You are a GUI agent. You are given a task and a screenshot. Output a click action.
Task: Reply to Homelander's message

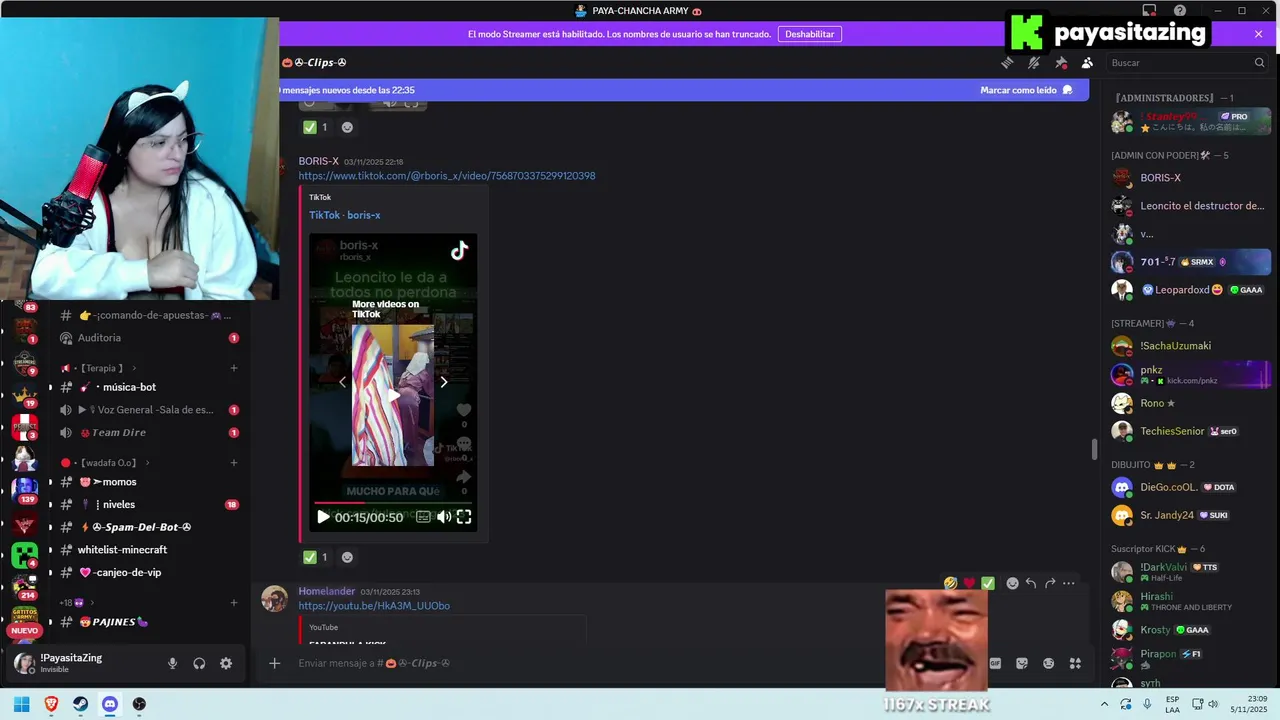[1031, 583]
